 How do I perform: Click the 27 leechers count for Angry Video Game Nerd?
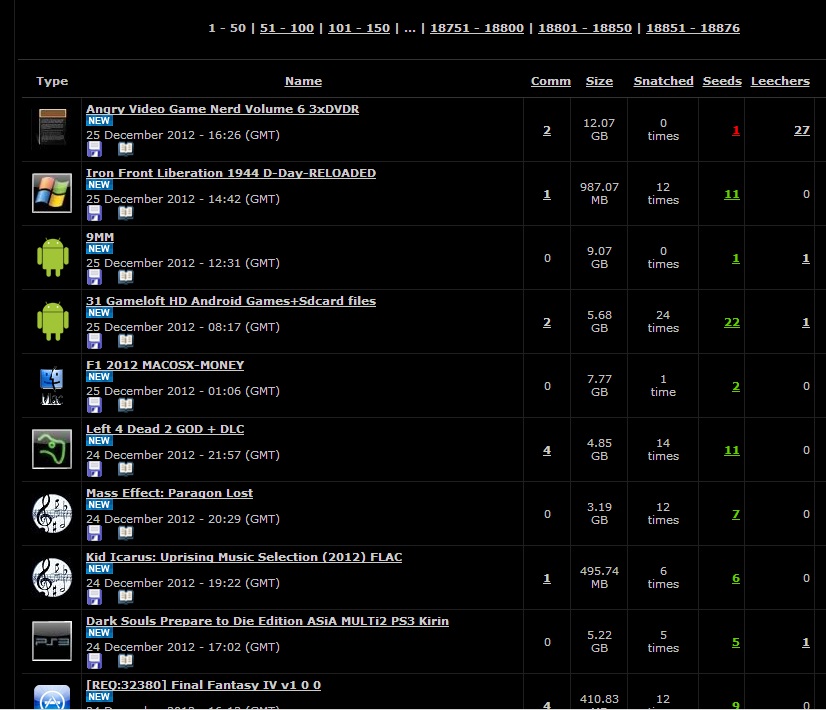click(802, 130)
